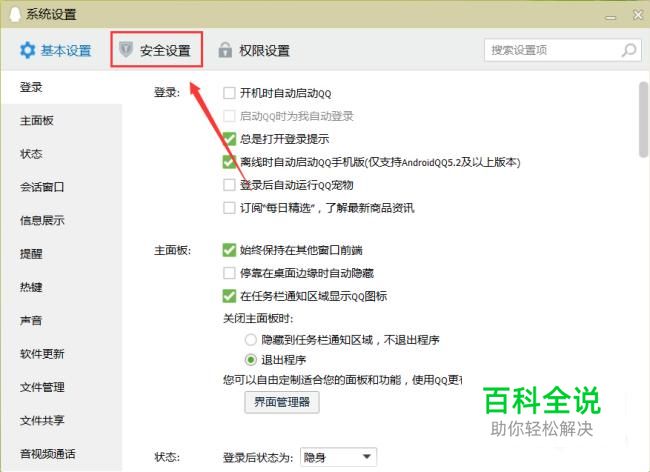Minimize the 系统设置 window
Screen dimensions: 650x472
coord(610,17)
